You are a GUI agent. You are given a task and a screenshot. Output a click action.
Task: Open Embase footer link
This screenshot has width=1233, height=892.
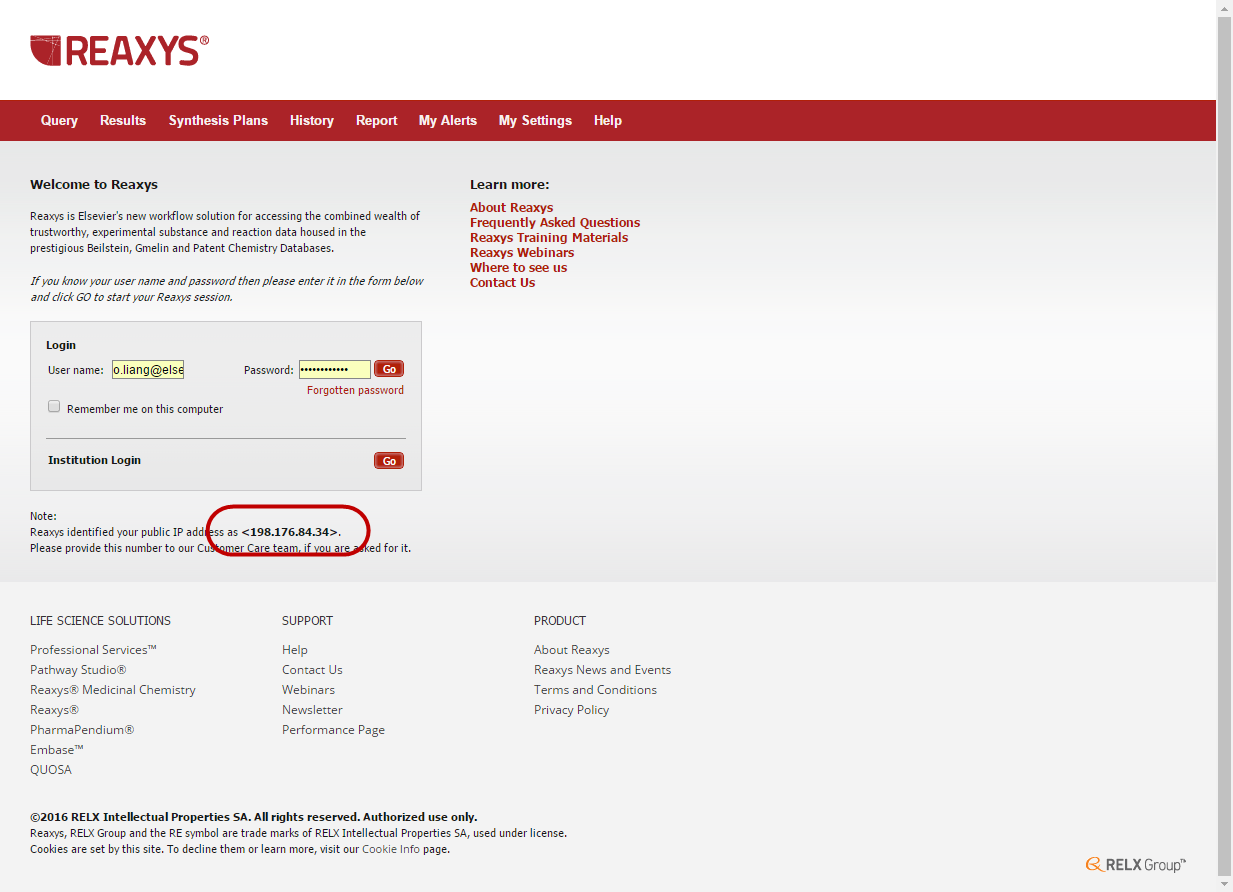pos(57,750)
